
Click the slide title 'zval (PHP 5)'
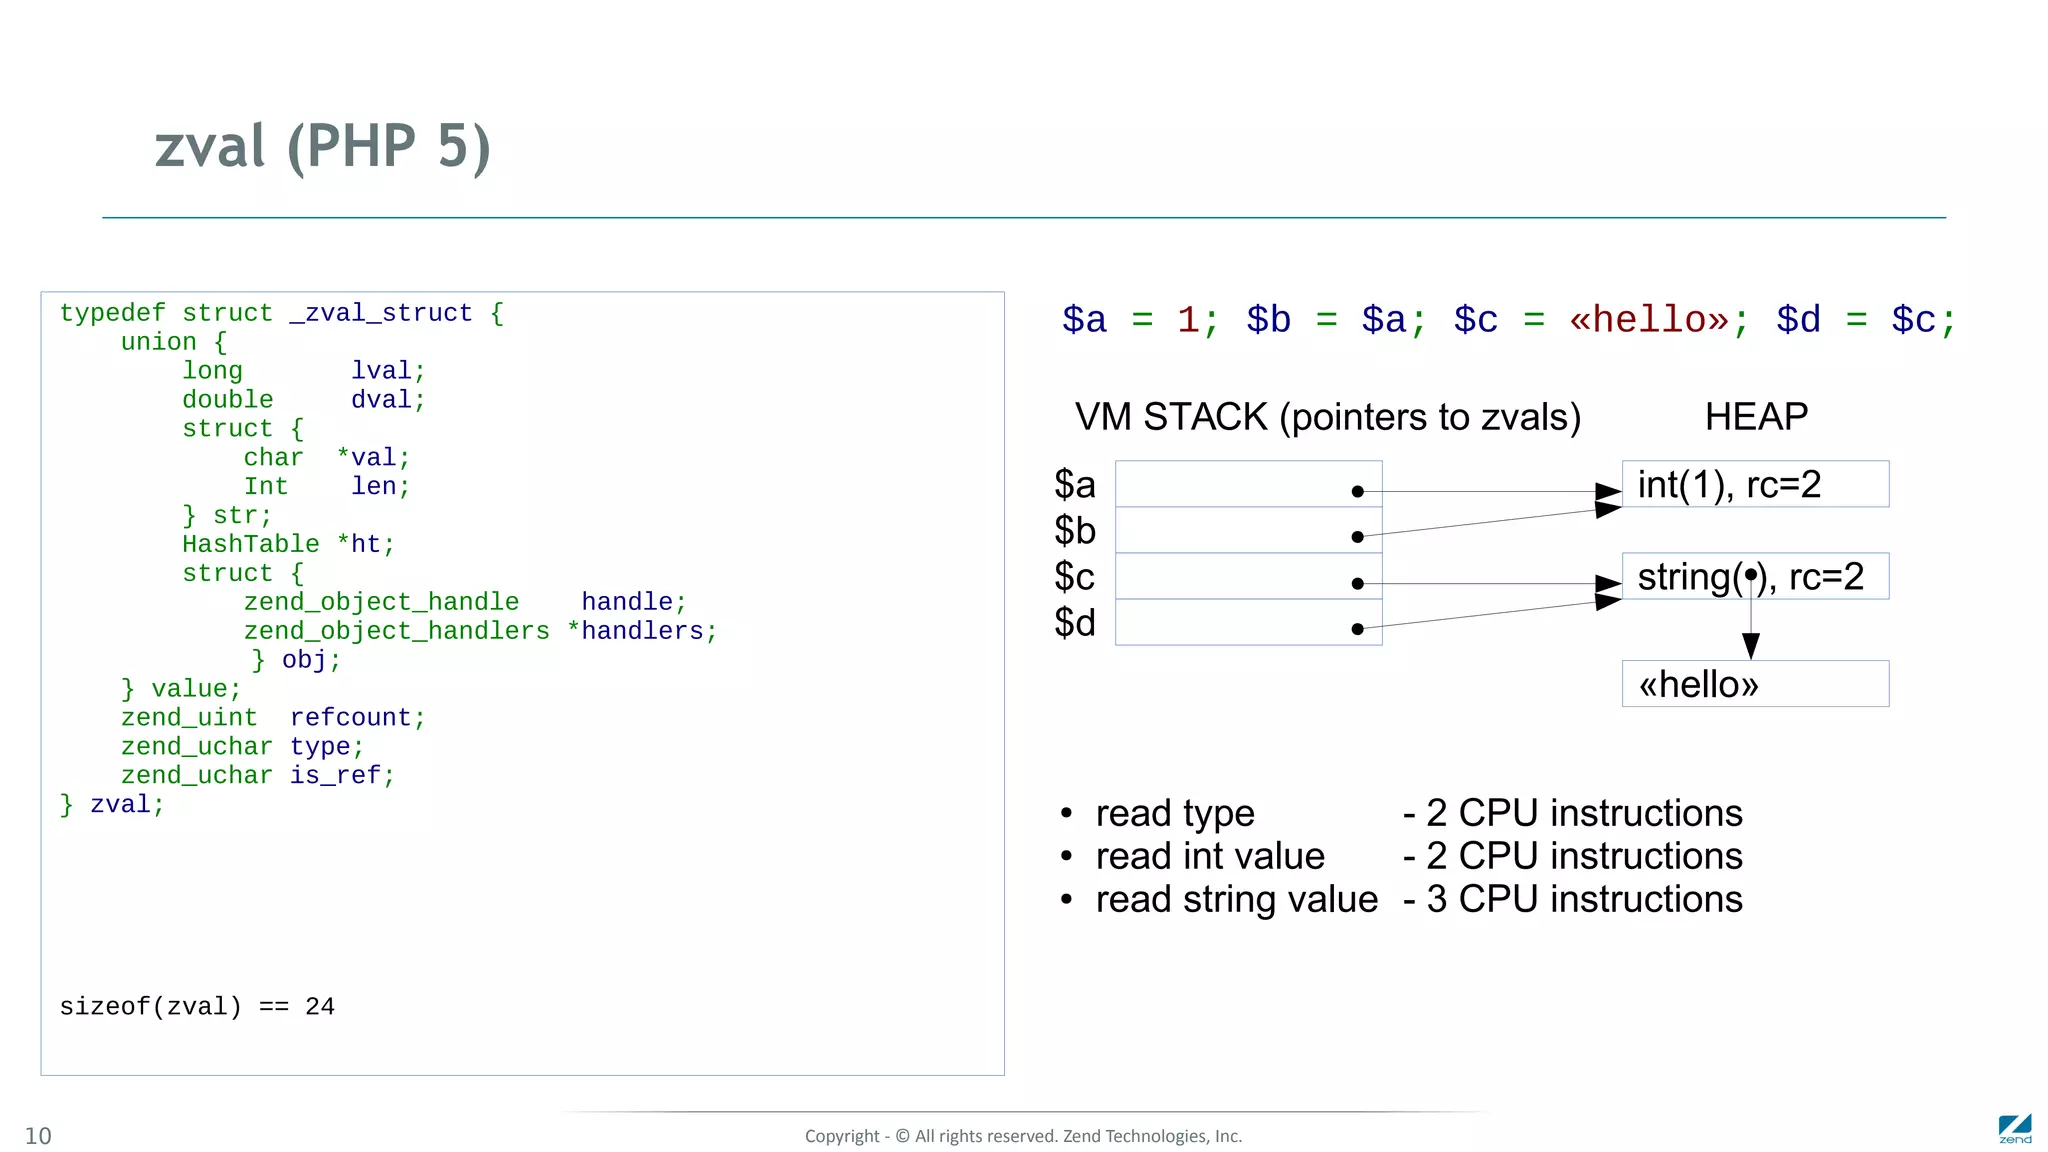(x=323, y=147)
